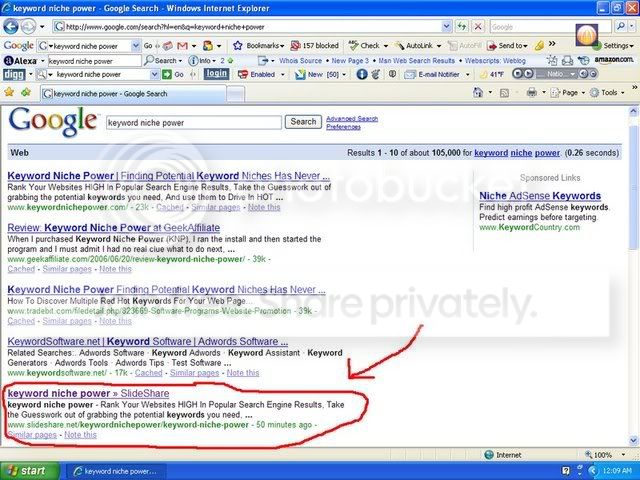Run the spelling Check button
The height and width of the screenshot is (480, 640).
[365, 46]
